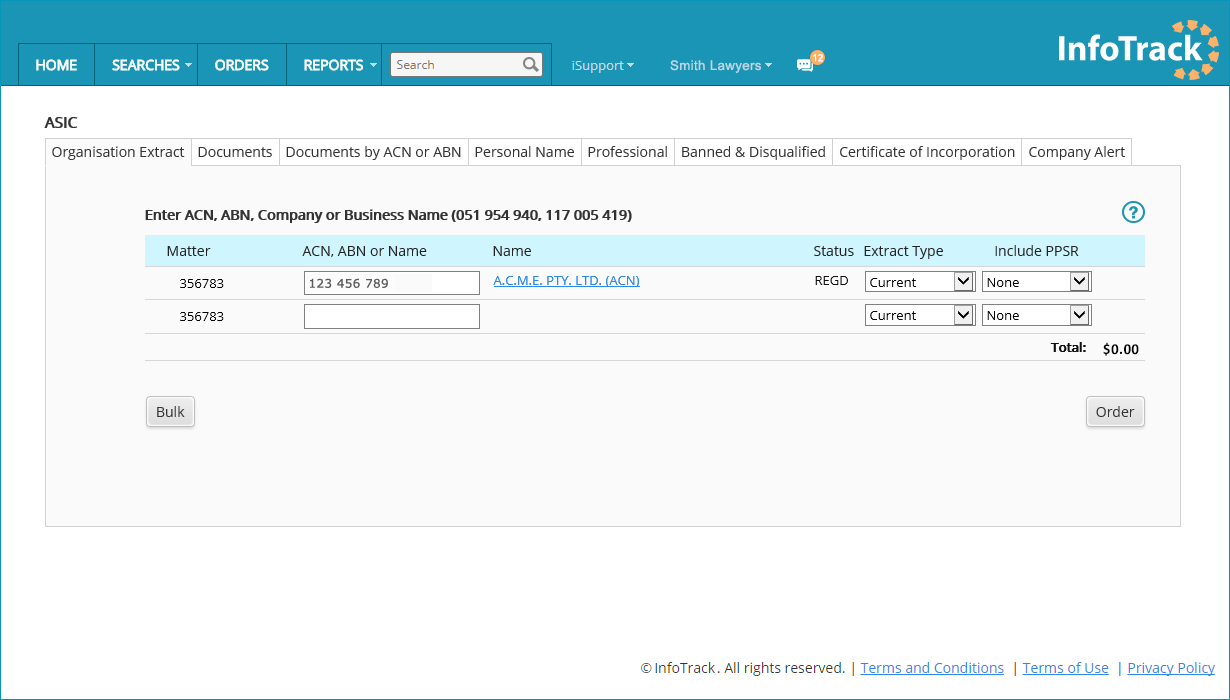Open the Include PPSR dropdown for A.C.M.E.
The height and width of the screenshot is (700, 1230).
[1036, 281]
